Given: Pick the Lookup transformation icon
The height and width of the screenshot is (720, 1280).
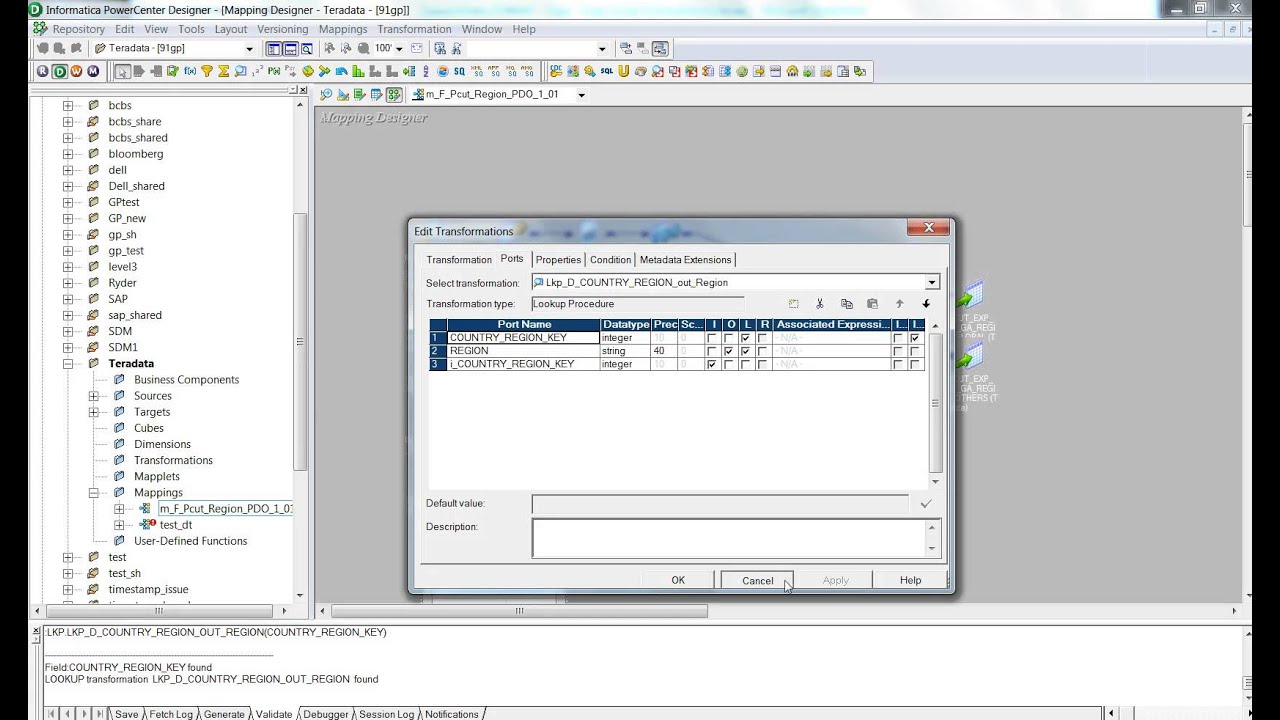Looking at the screenshot, I should pyautogui.click(x=241, y=71).
